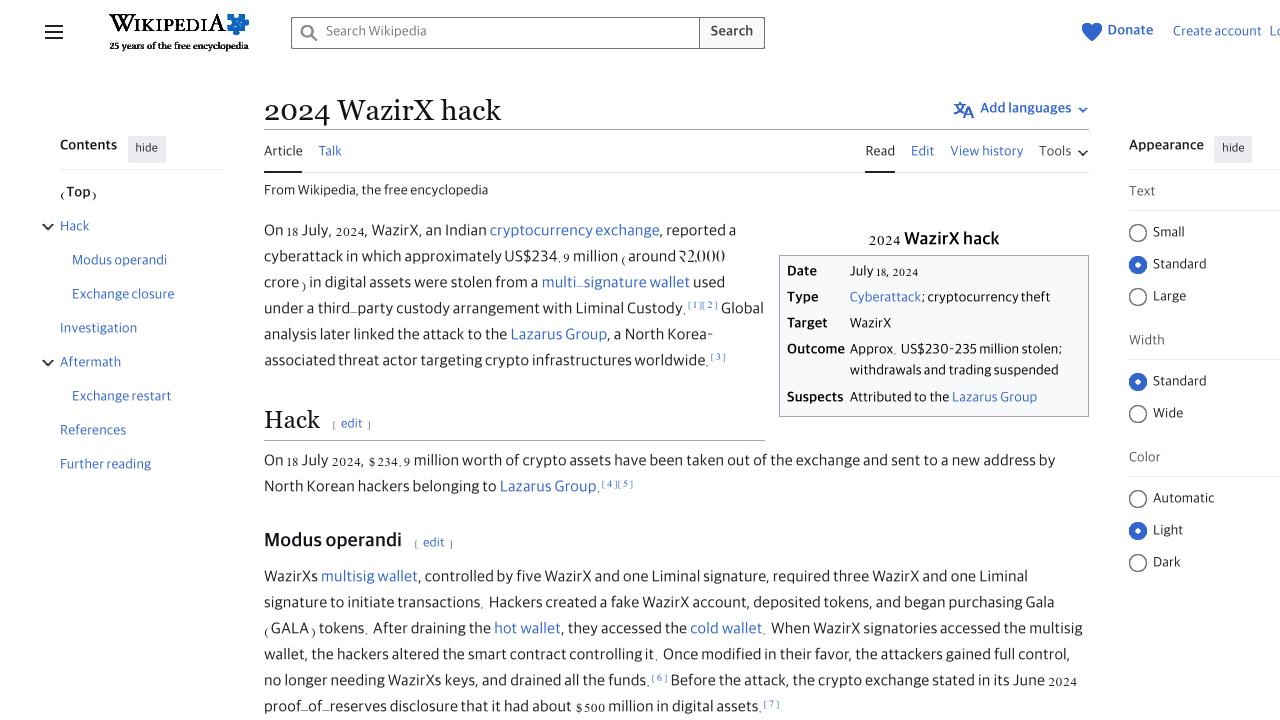Collapse the Hack section in contents
Image resolution: width=1280 pixels, height=720 pixels.
point(48,227)
